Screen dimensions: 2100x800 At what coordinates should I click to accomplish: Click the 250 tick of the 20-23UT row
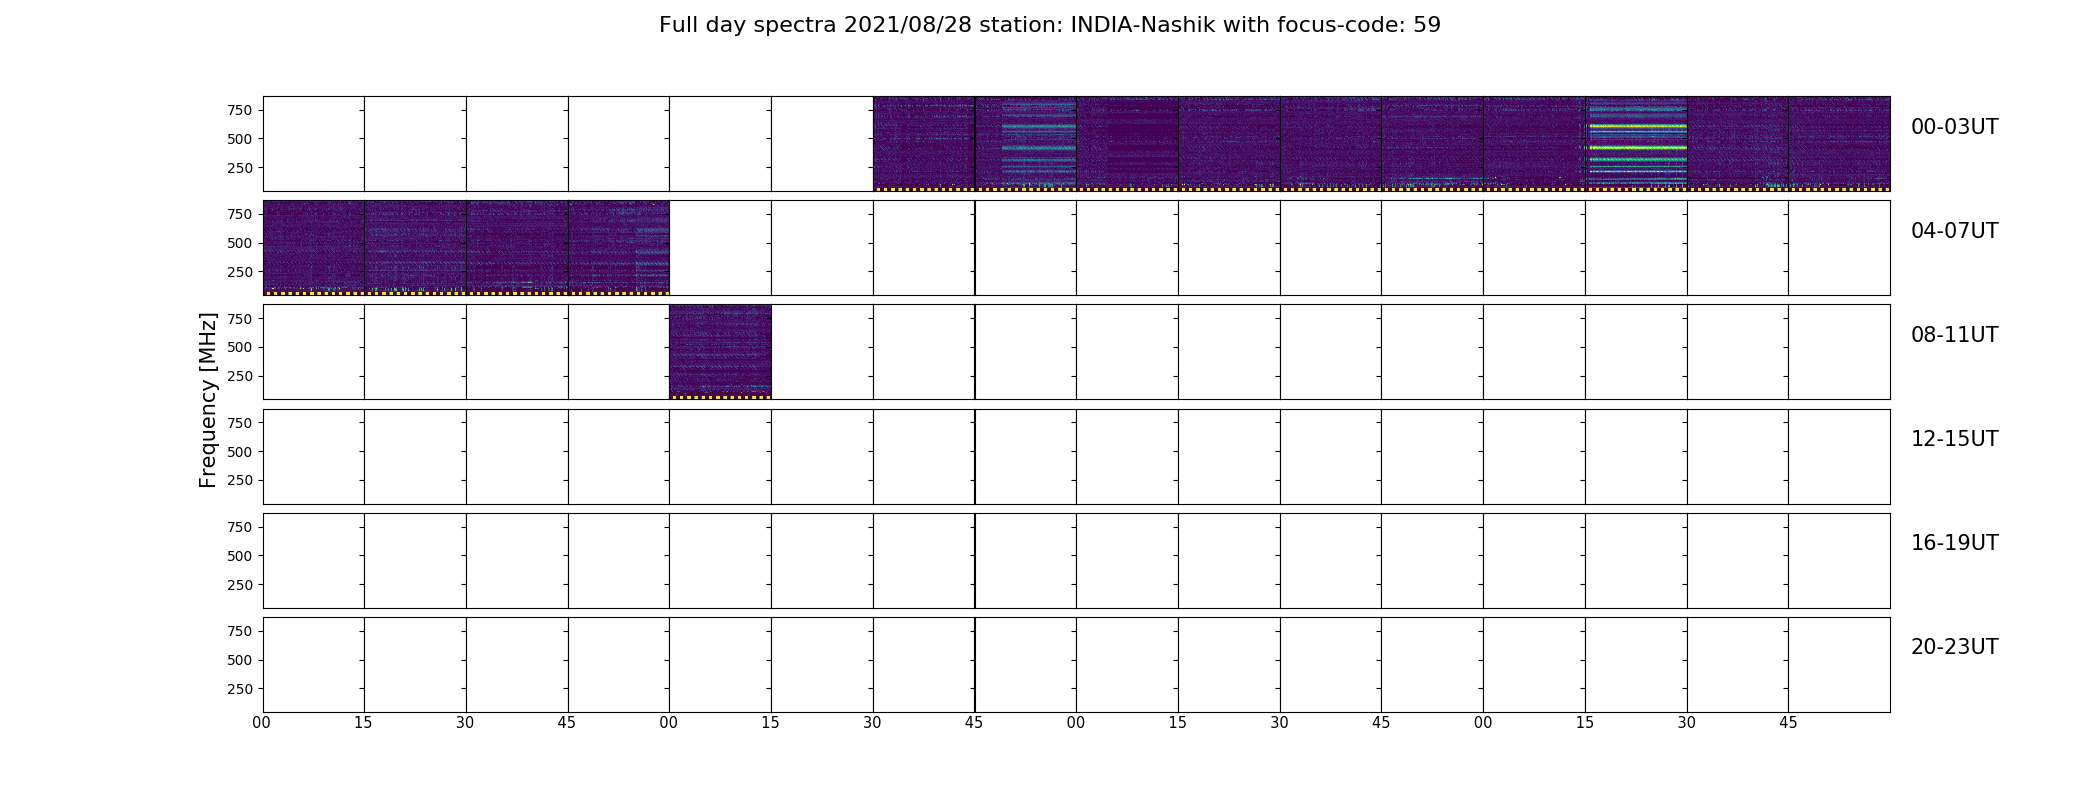(x=240, y=689)
